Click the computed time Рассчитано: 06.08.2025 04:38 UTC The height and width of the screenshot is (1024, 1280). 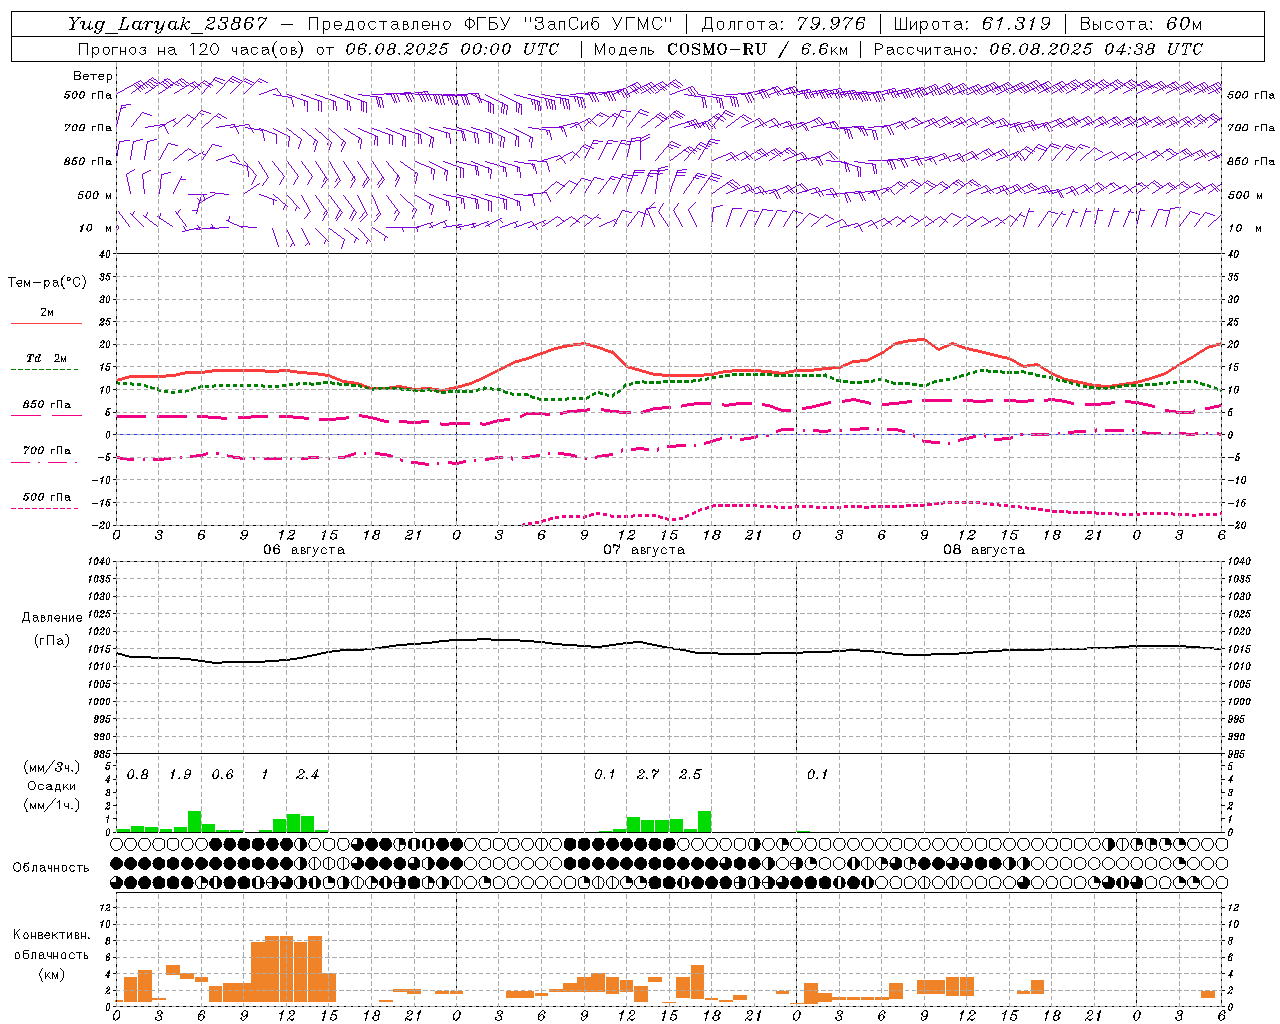click(x=1038, y=49)
